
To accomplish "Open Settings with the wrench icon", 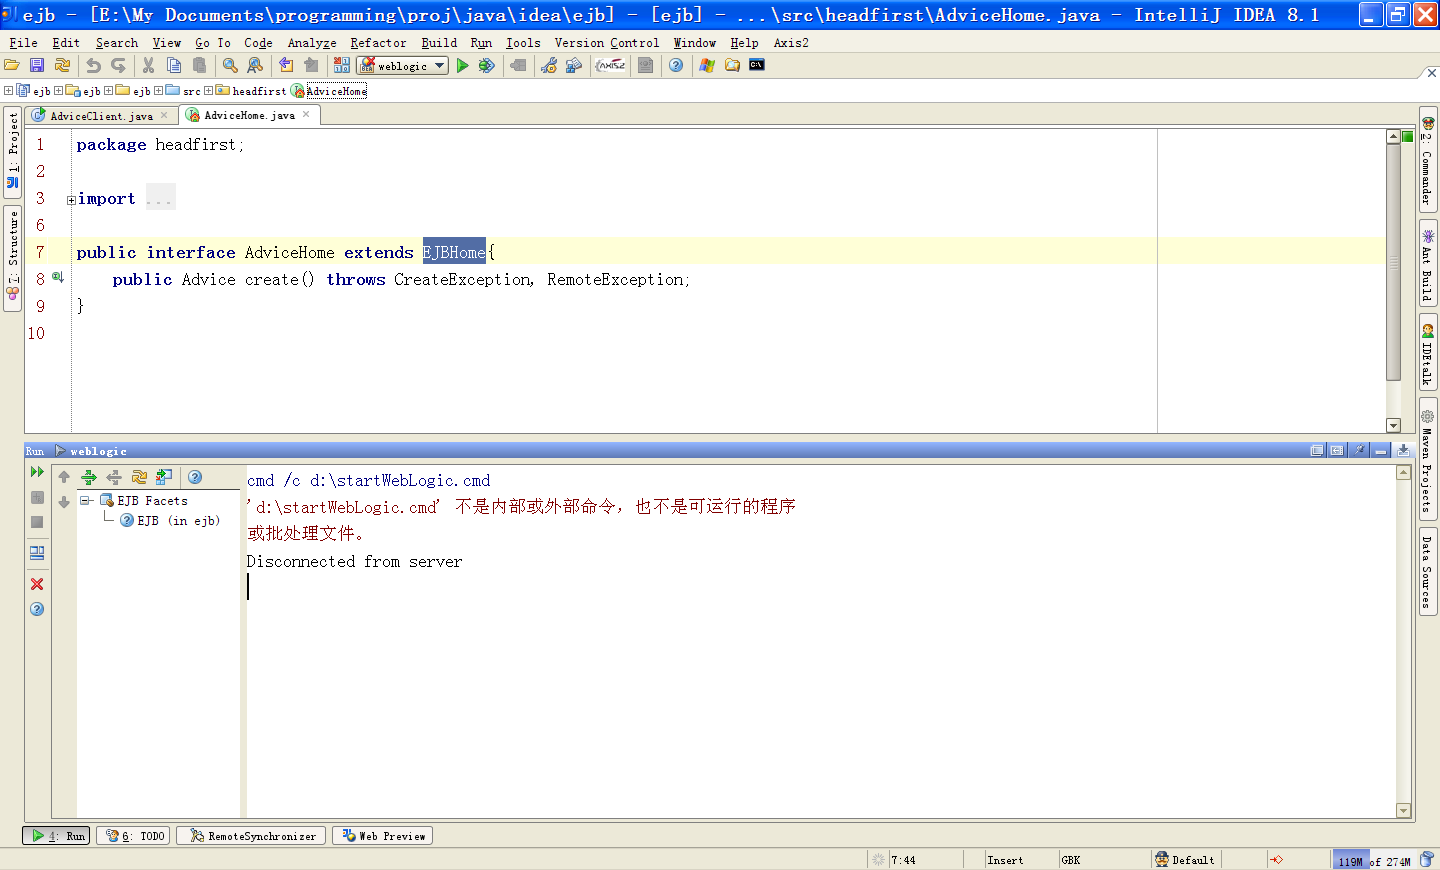I will point(549,65).
